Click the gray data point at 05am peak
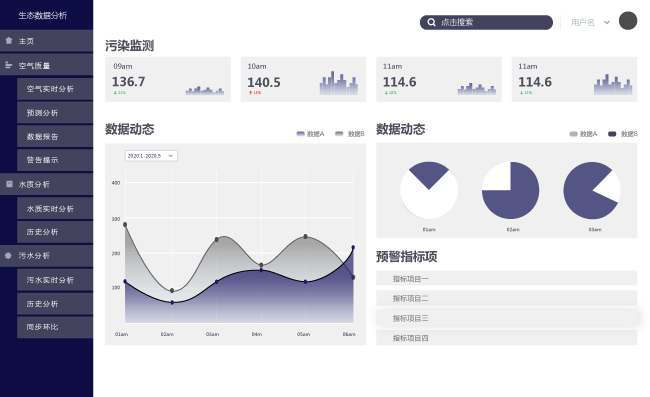Image resolution: width=650 pixels, height=397 pixels. pos(306,237)
